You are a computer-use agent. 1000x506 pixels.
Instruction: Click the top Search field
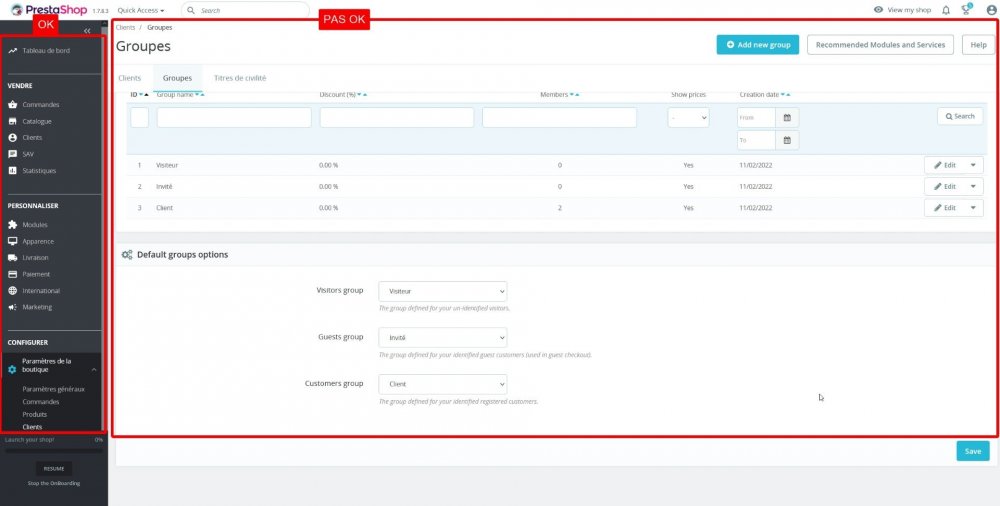tap(246, 10)
